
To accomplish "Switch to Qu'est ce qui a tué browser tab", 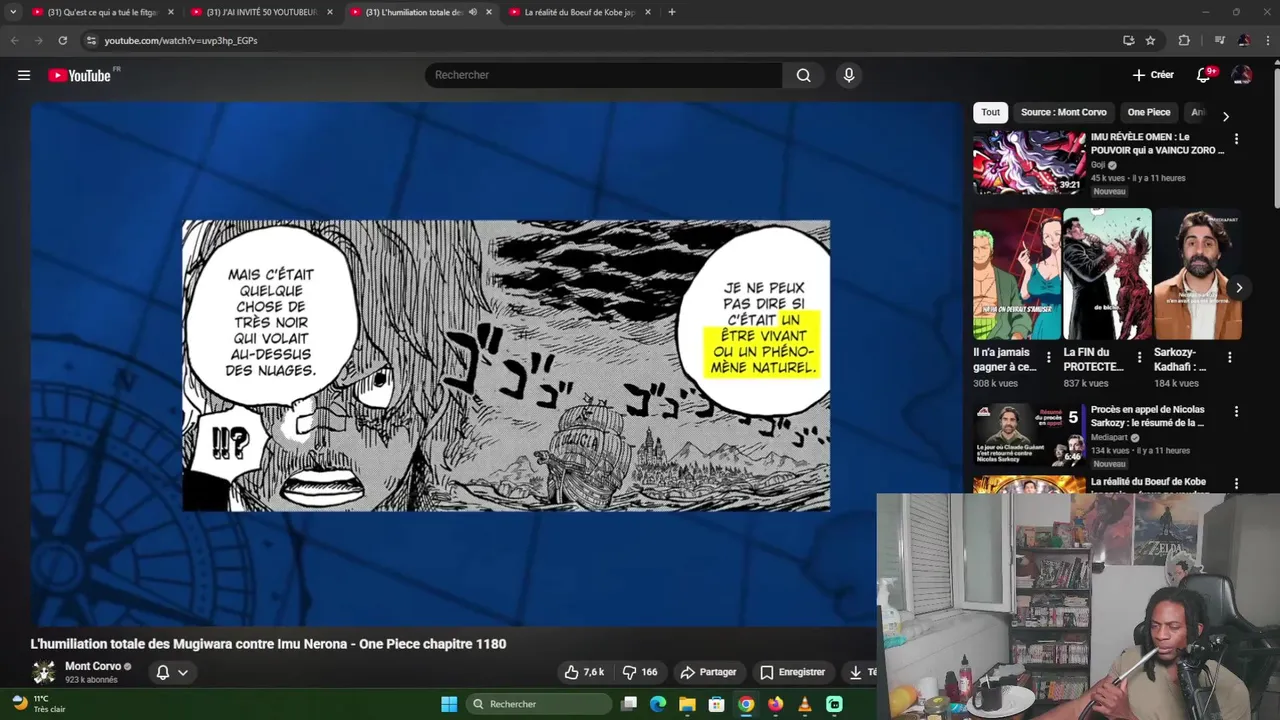I will [x=102, y=12].
